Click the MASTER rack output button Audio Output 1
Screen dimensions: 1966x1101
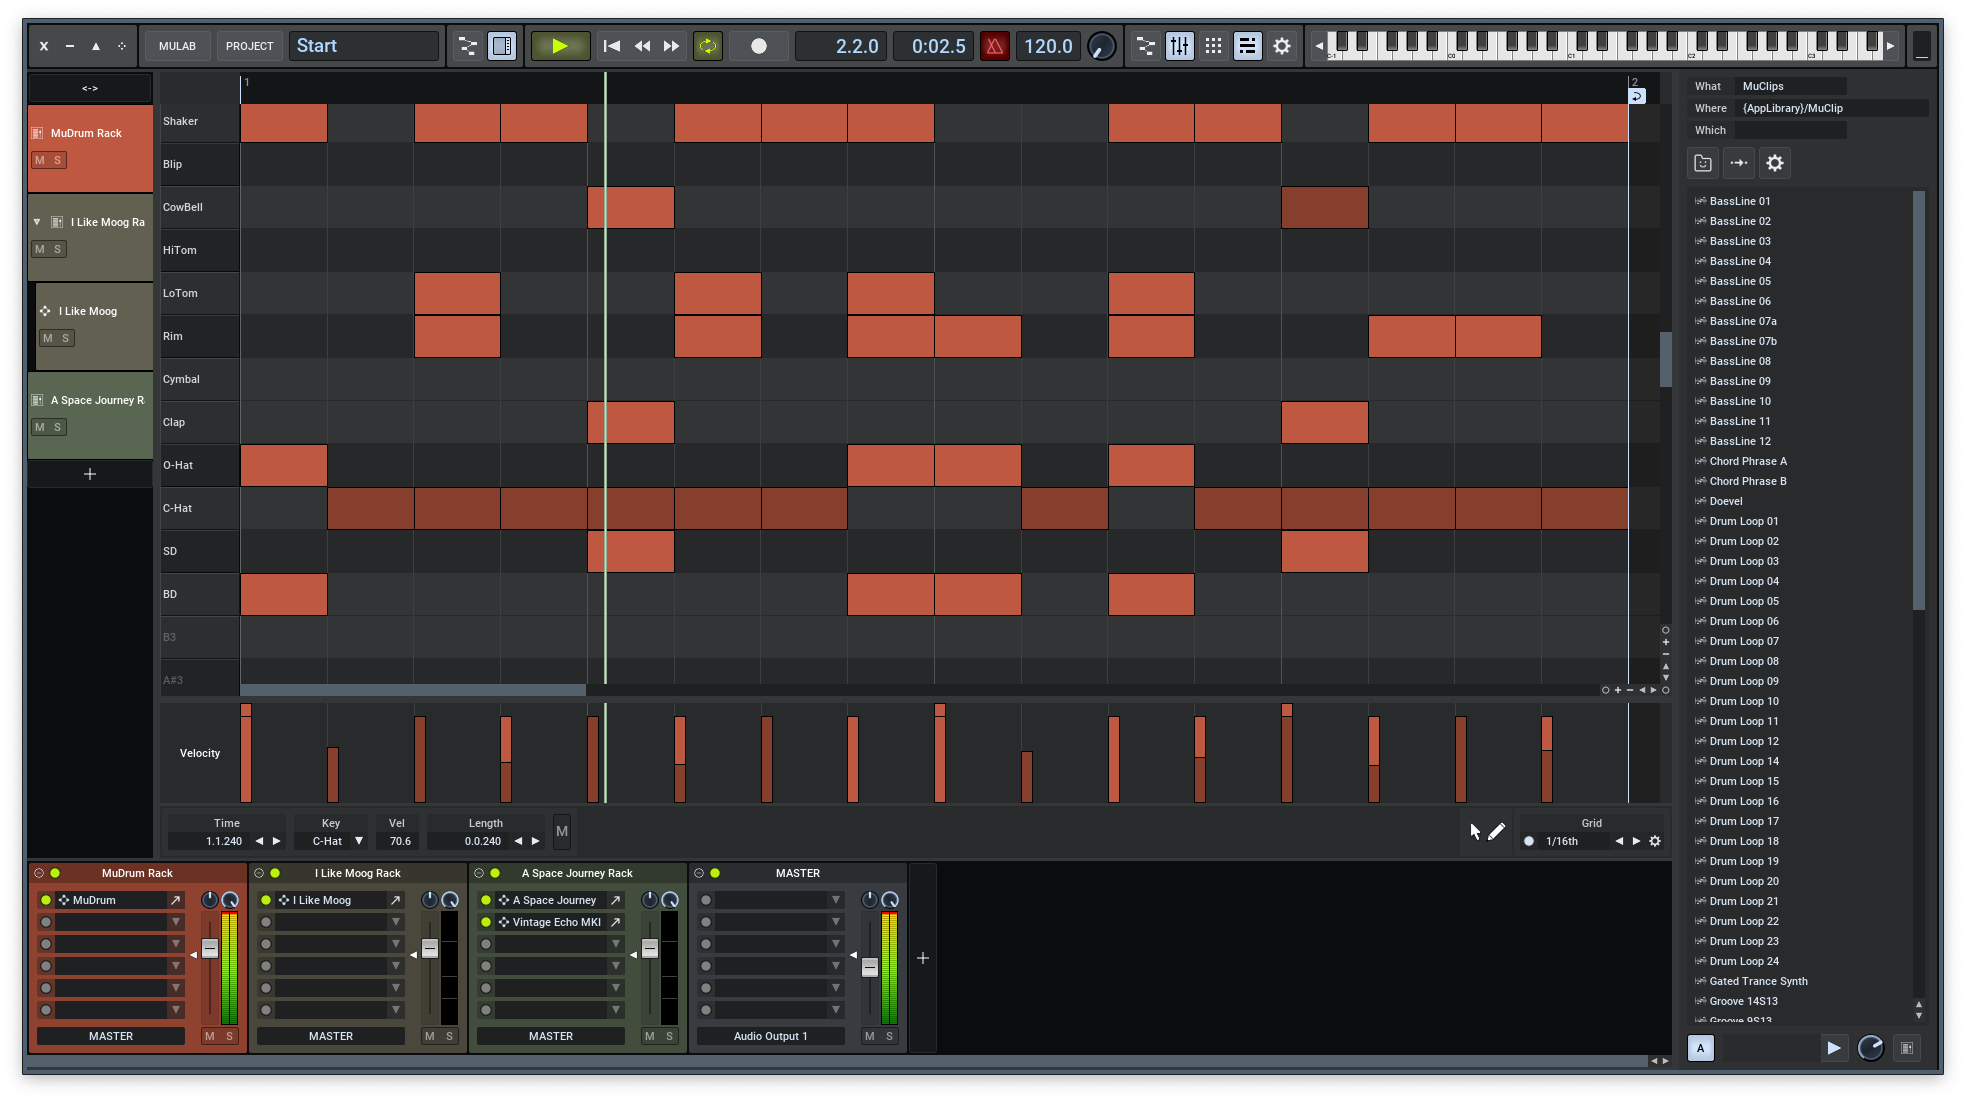(x=770, y=1036)
